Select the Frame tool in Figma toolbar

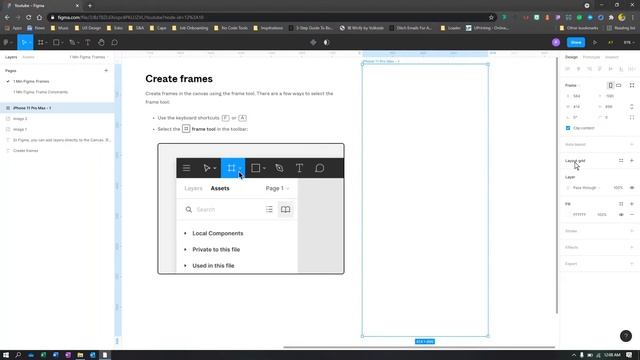tap(40, 42)
